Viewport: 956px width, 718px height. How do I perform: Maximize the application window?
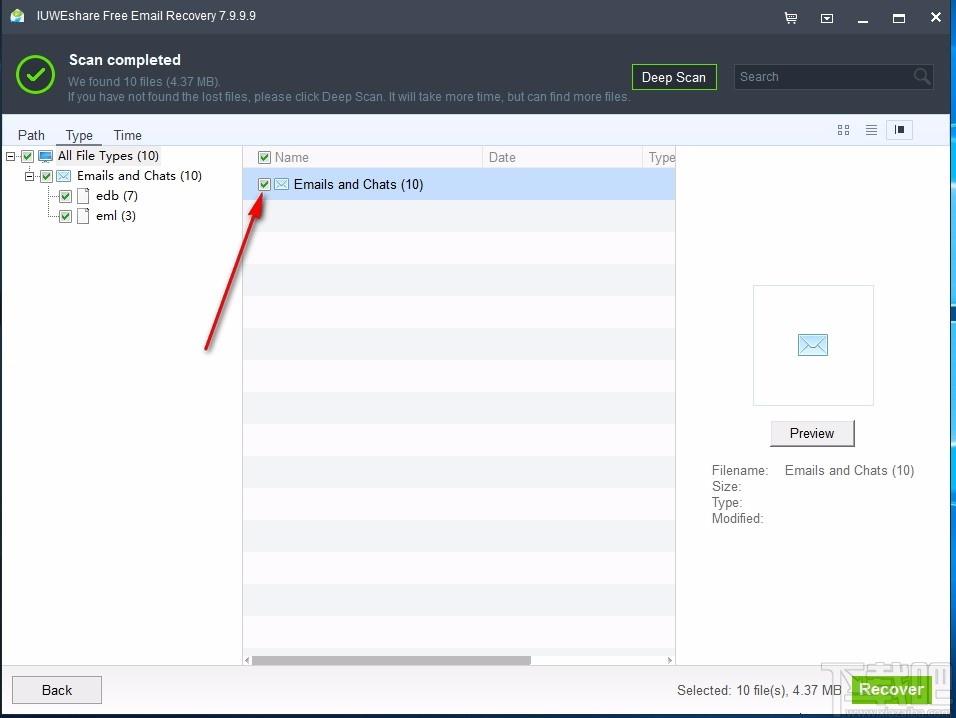pyautogui.click(x=899, y=18)
